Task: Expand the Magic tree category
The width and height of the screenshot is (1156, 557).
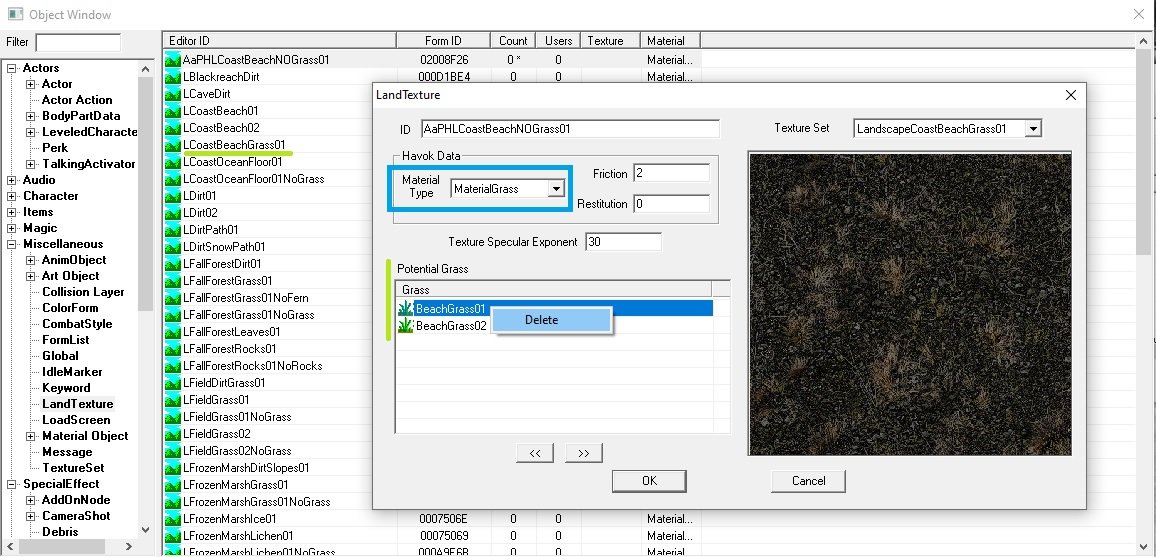Action: pos(12,228)
